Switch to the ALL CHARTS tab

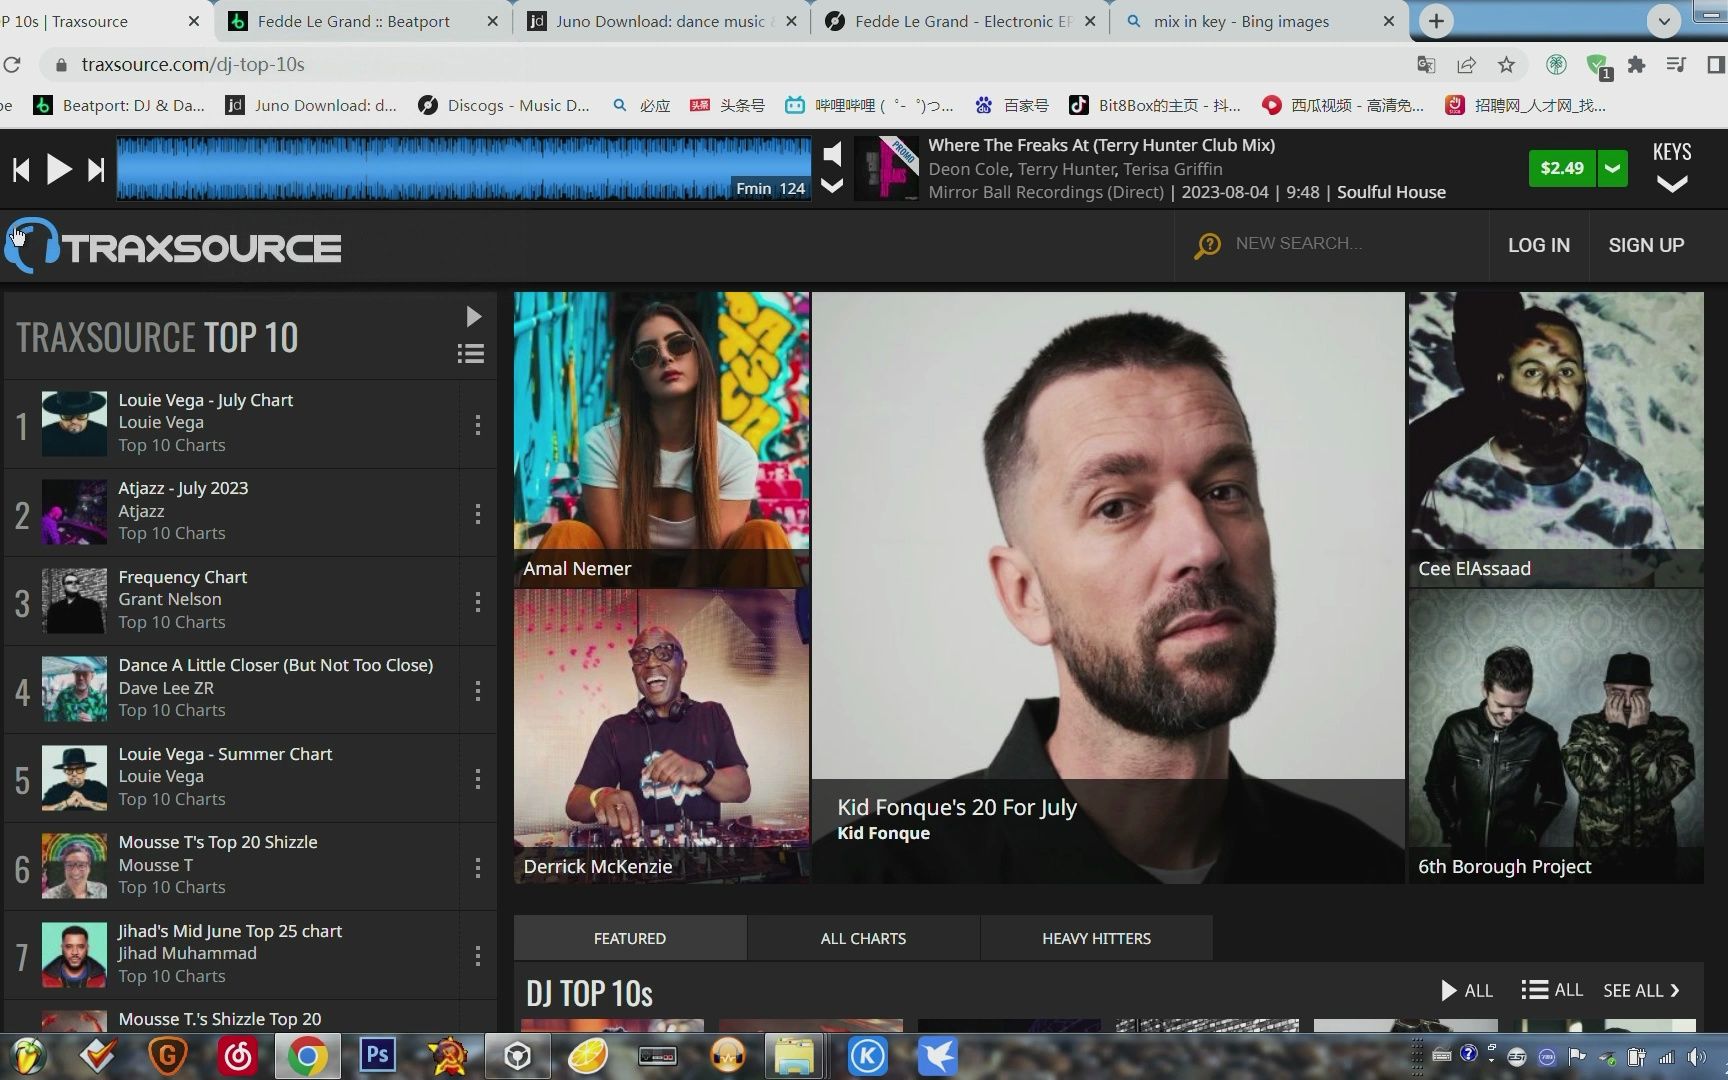863,938
